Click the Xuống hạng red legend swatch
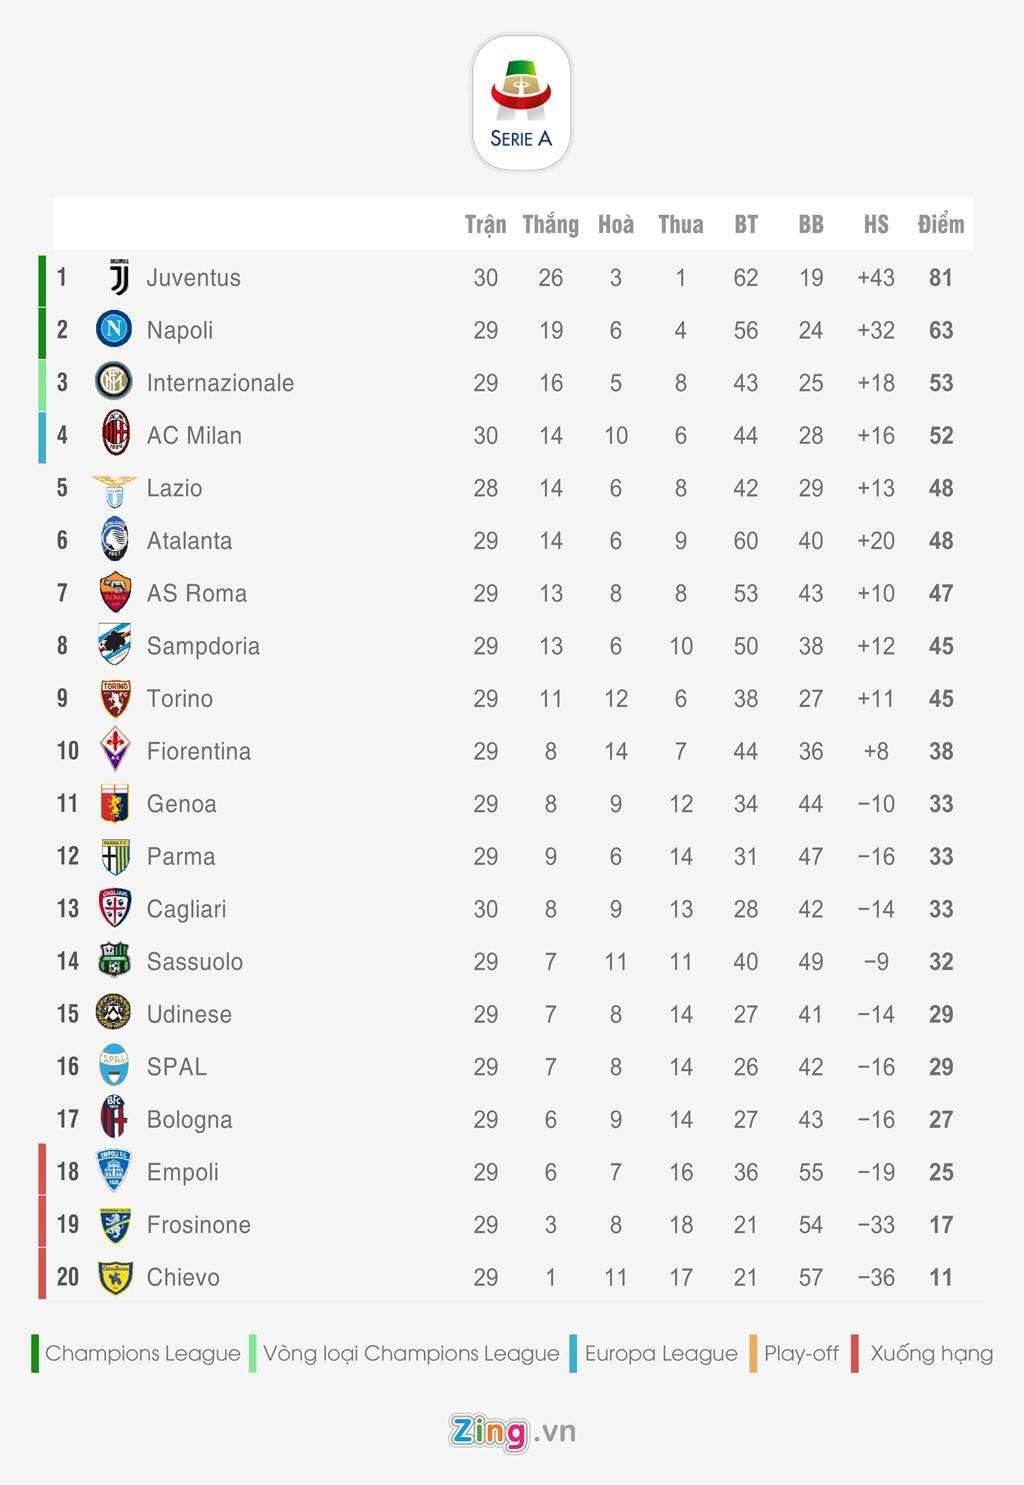Viewport: 1024px width, 1485px height. coord(855,1353)
